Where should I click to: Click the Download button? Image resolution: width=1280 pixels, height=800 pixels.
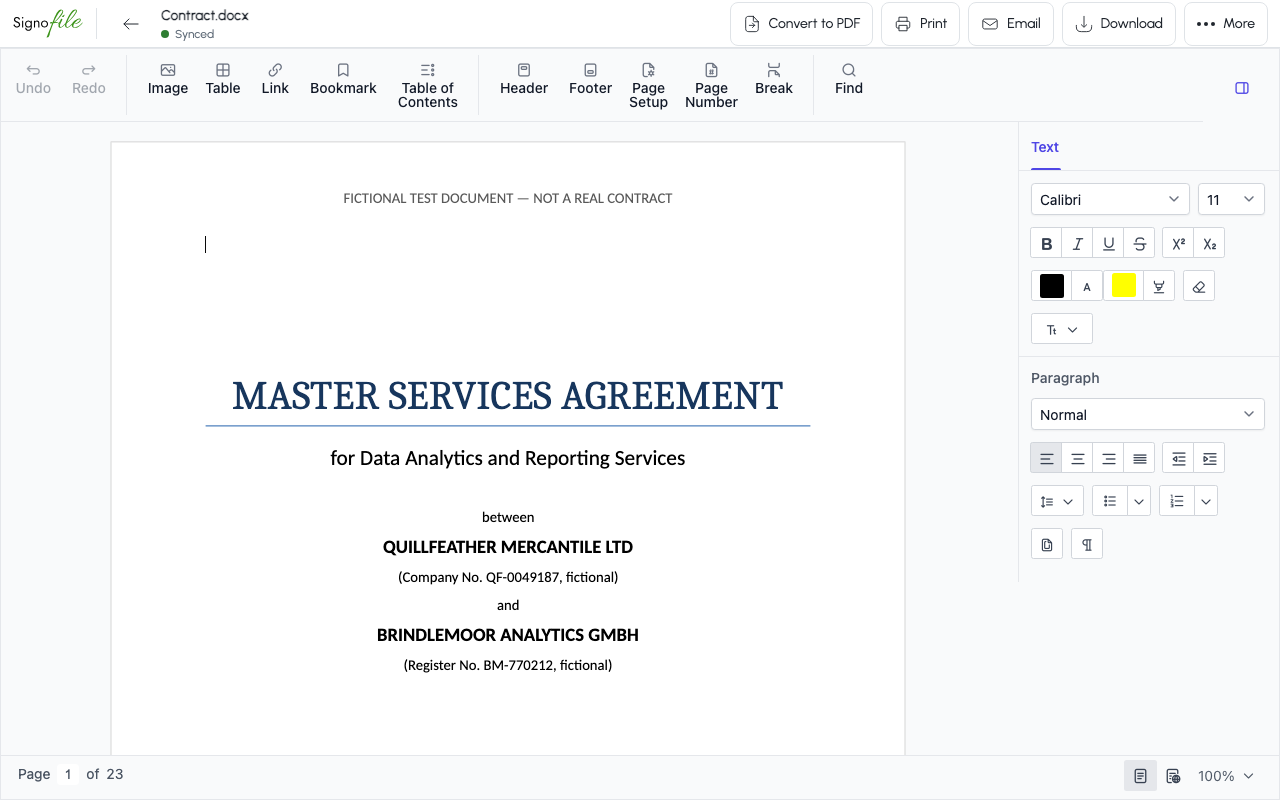(1119, 24)
